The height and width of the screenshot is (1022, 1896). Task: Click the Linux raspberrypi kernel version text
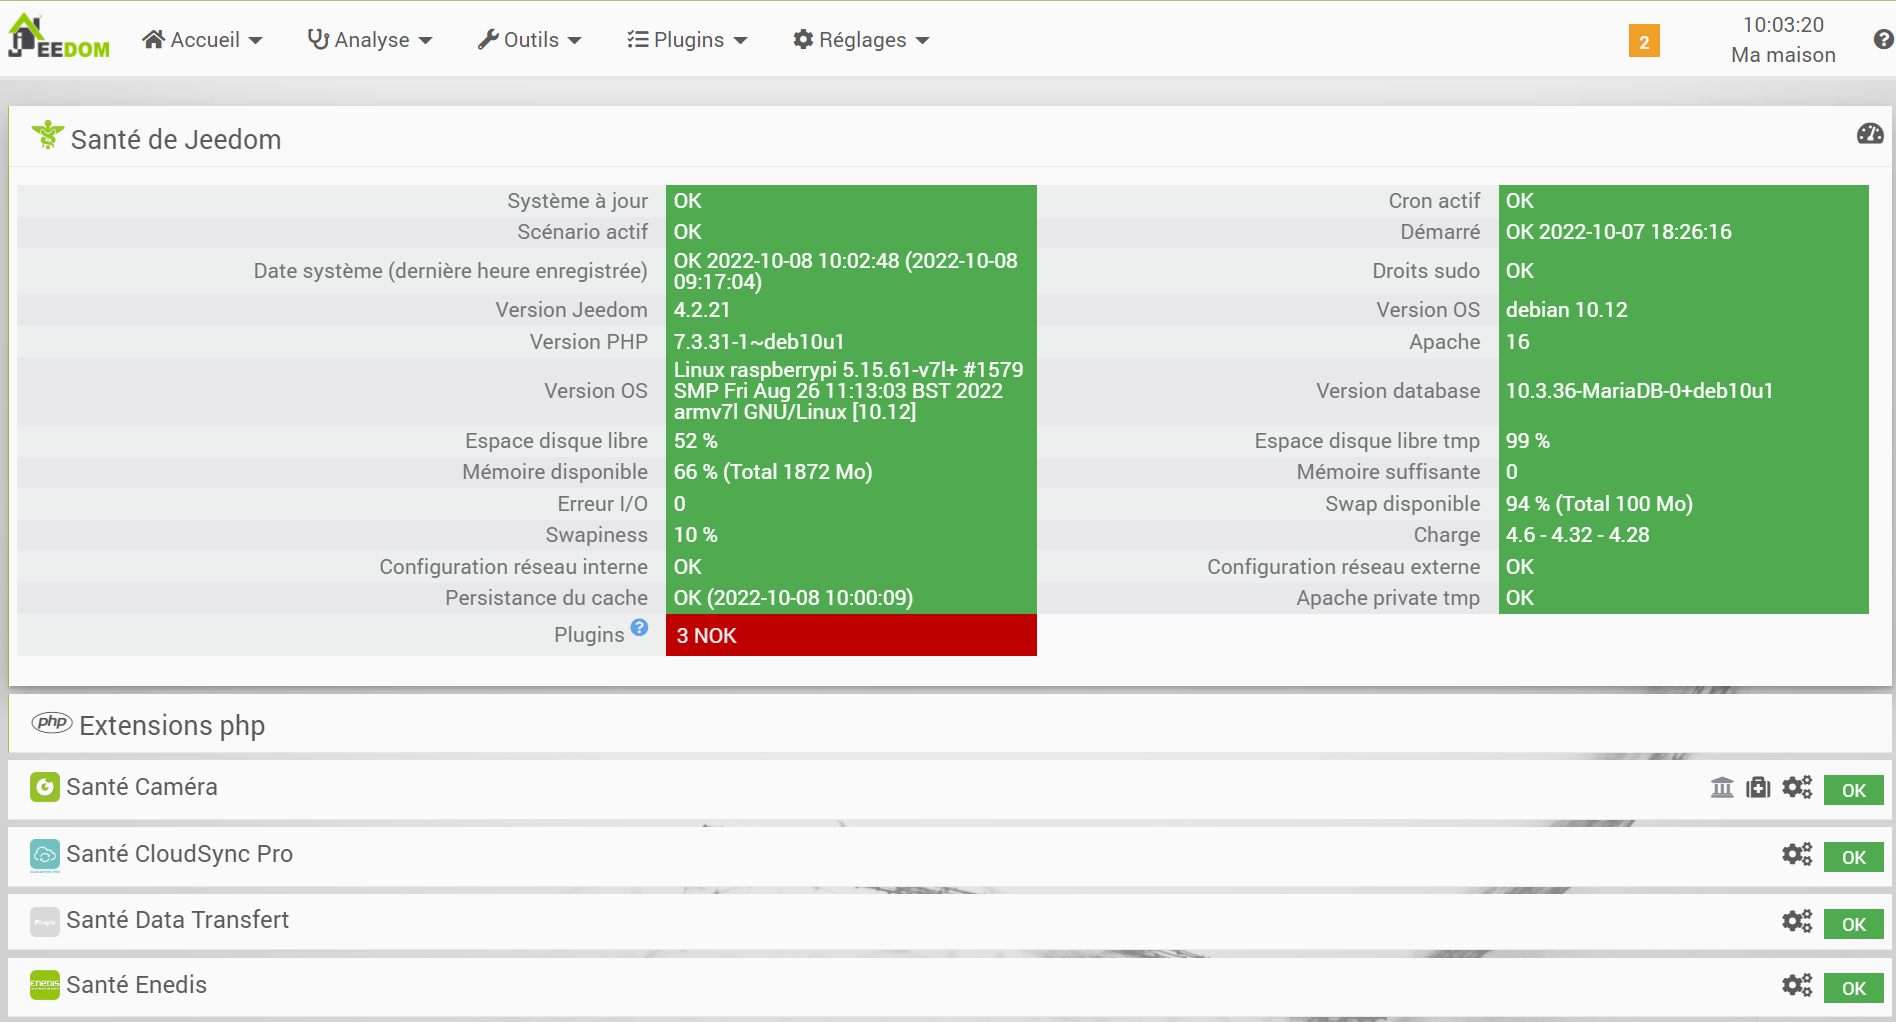[x=848, y=391]
